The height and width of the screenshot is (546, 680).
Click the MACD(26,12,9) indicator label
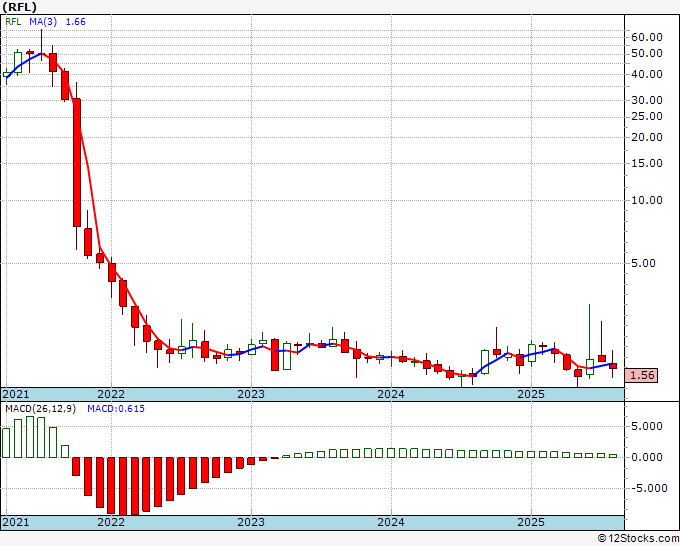point(40,409)
